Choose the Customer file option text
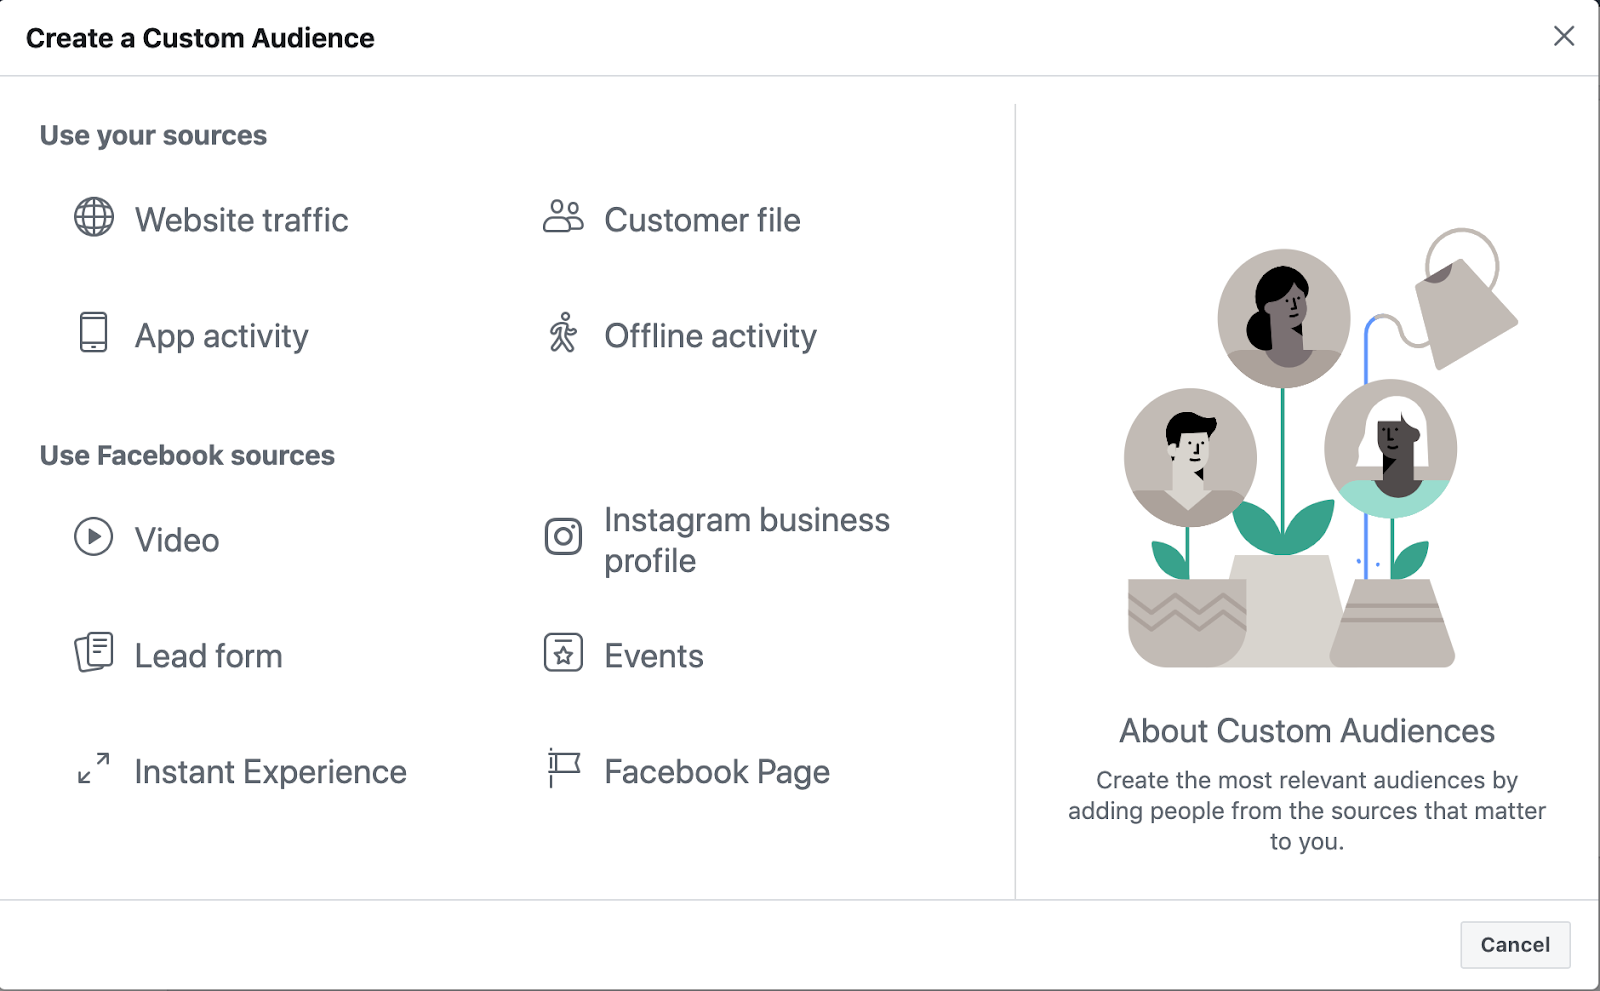 [x=702, y=220]
